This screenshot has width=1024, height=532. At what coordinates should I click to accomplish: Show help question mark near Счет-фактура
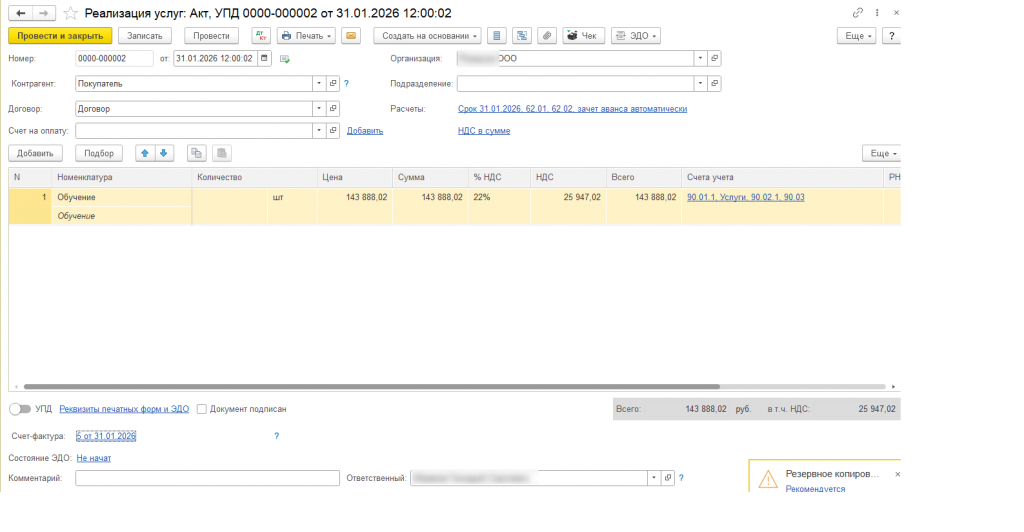click(276, 436)
